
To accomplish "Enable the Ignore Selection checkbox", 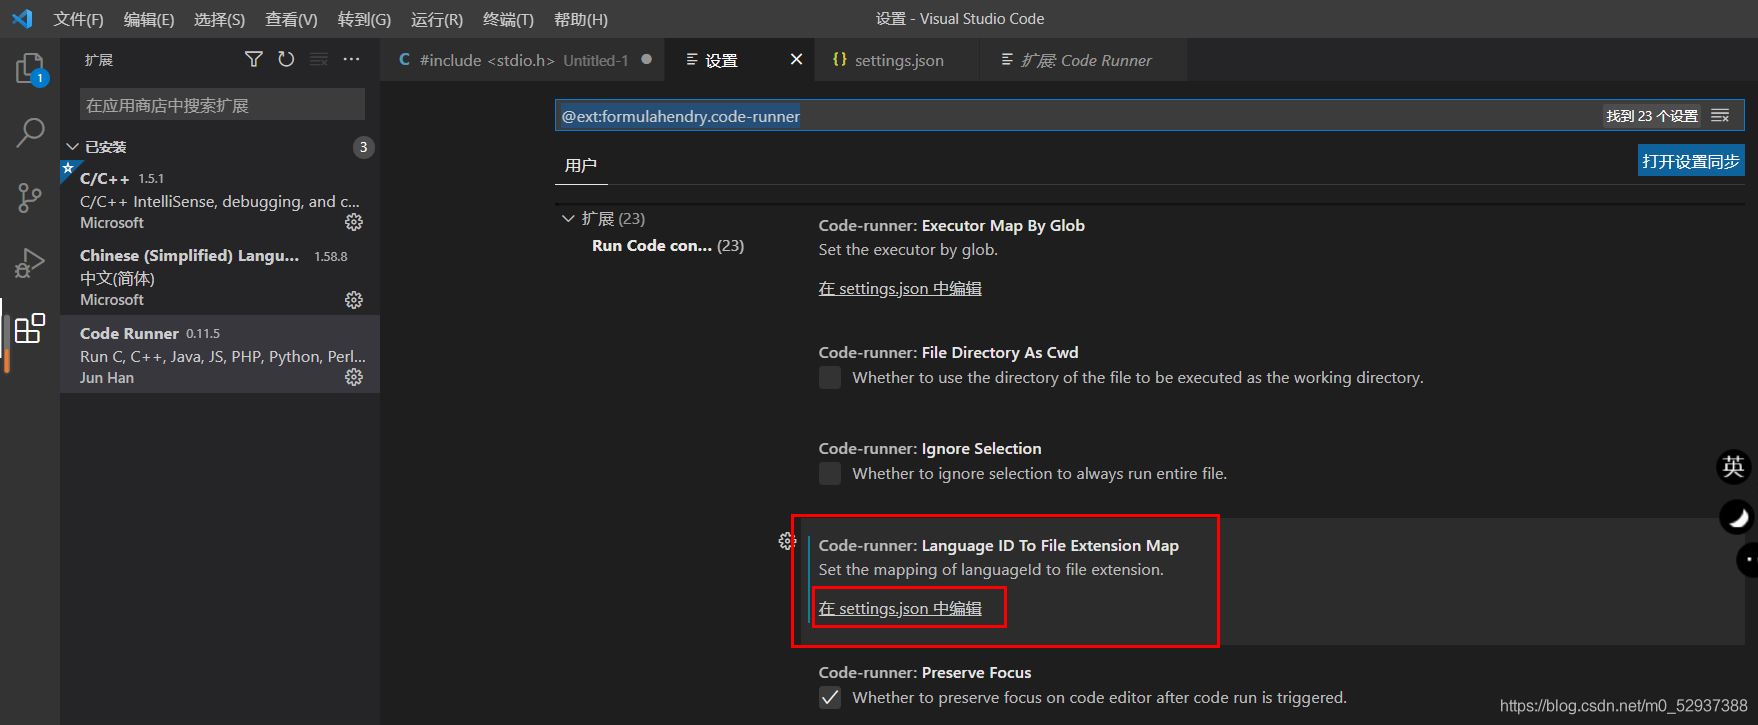I will (830, 473).
